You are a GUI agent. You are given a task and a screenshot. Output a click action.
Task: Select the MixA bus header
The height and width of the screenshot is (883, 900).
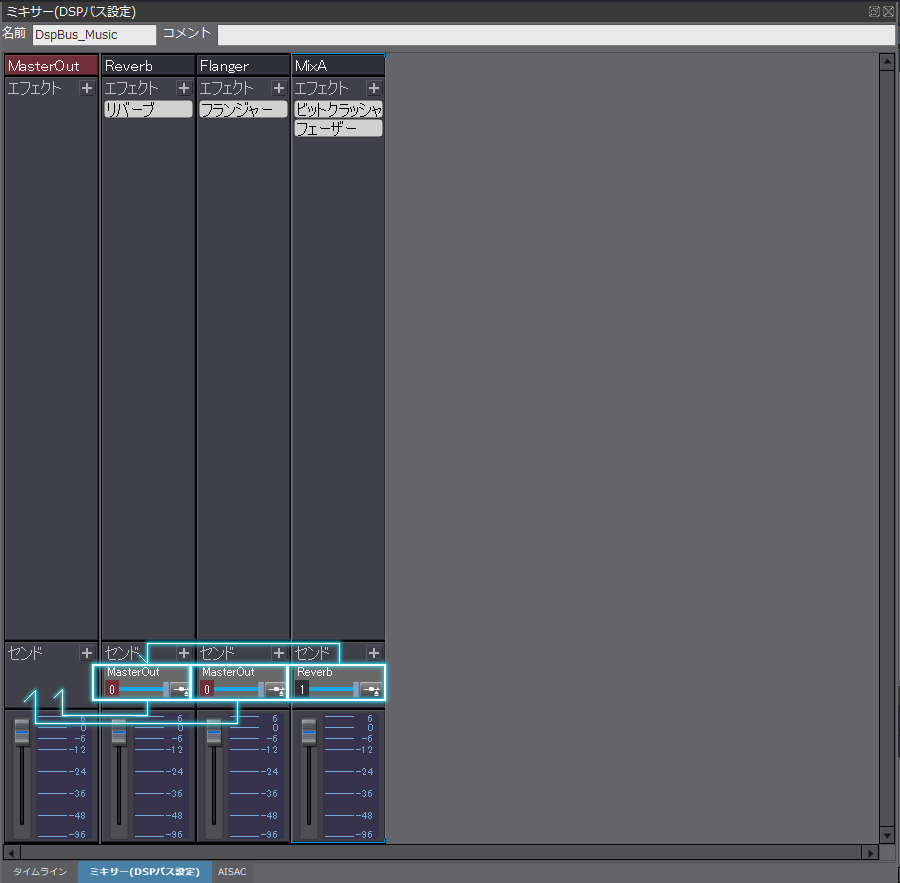tap(339, 65)
